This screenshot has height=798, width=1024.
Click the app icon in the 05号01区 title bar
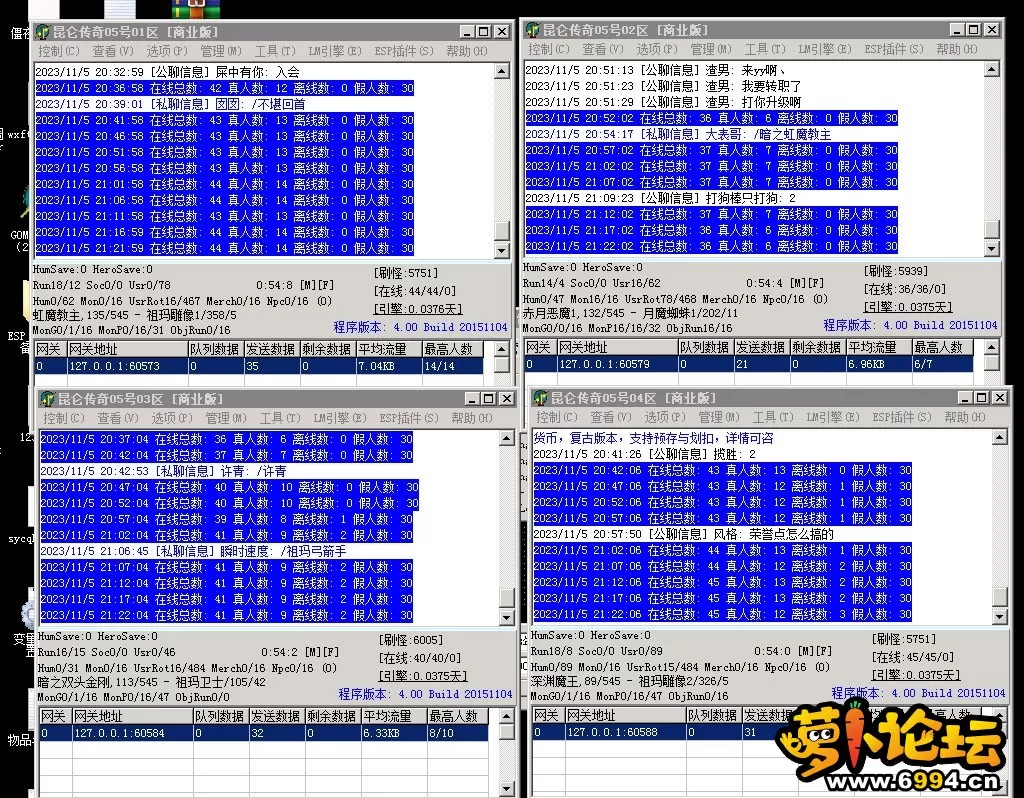[43, 31]
